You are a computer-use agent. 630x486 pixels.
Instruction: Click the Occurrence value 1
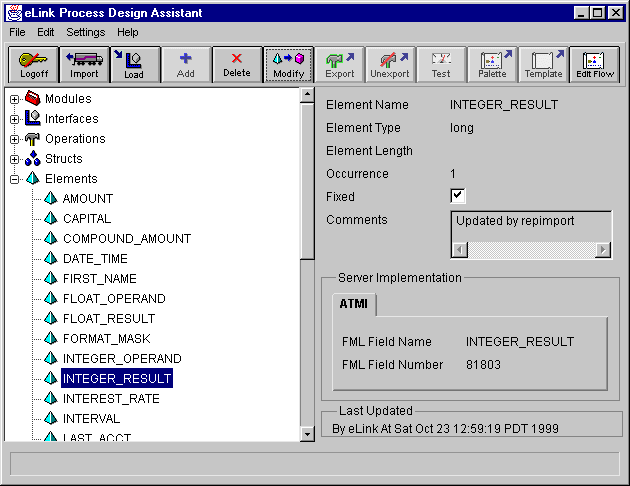[x=453, y=174]
